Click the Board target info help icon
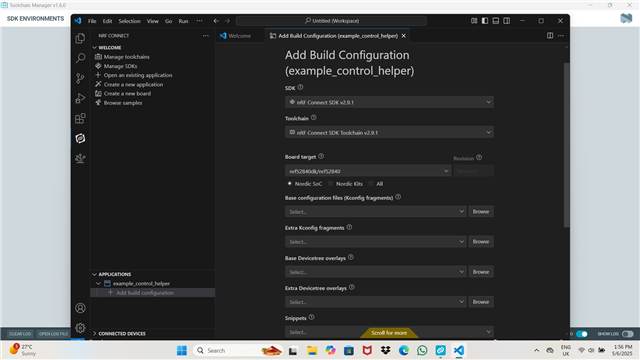640x360 pixels. tap(321, 156)
